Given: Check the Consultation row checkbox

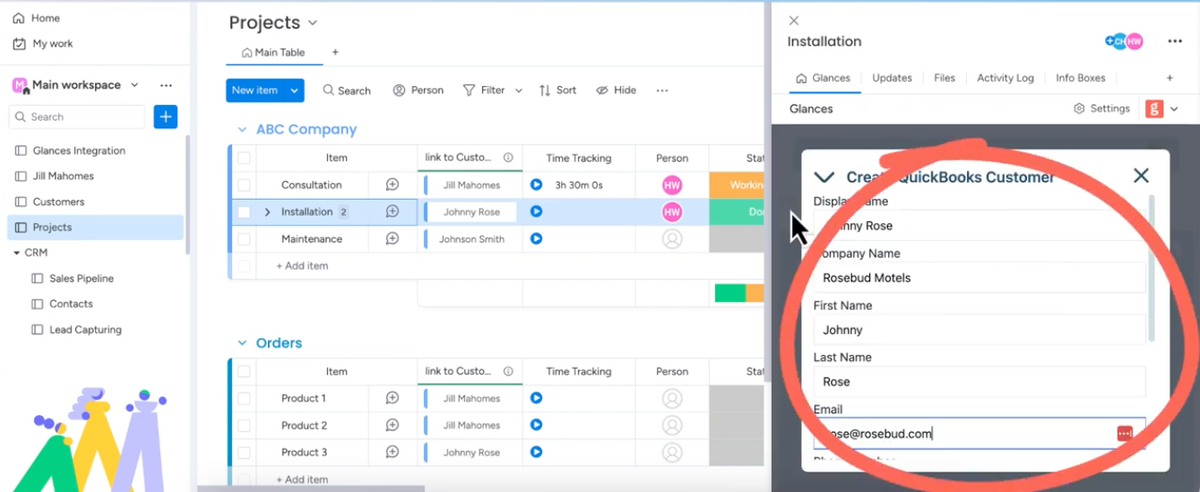Looking at the screenshot, I should pyautogui.click(x=244, y=185).
